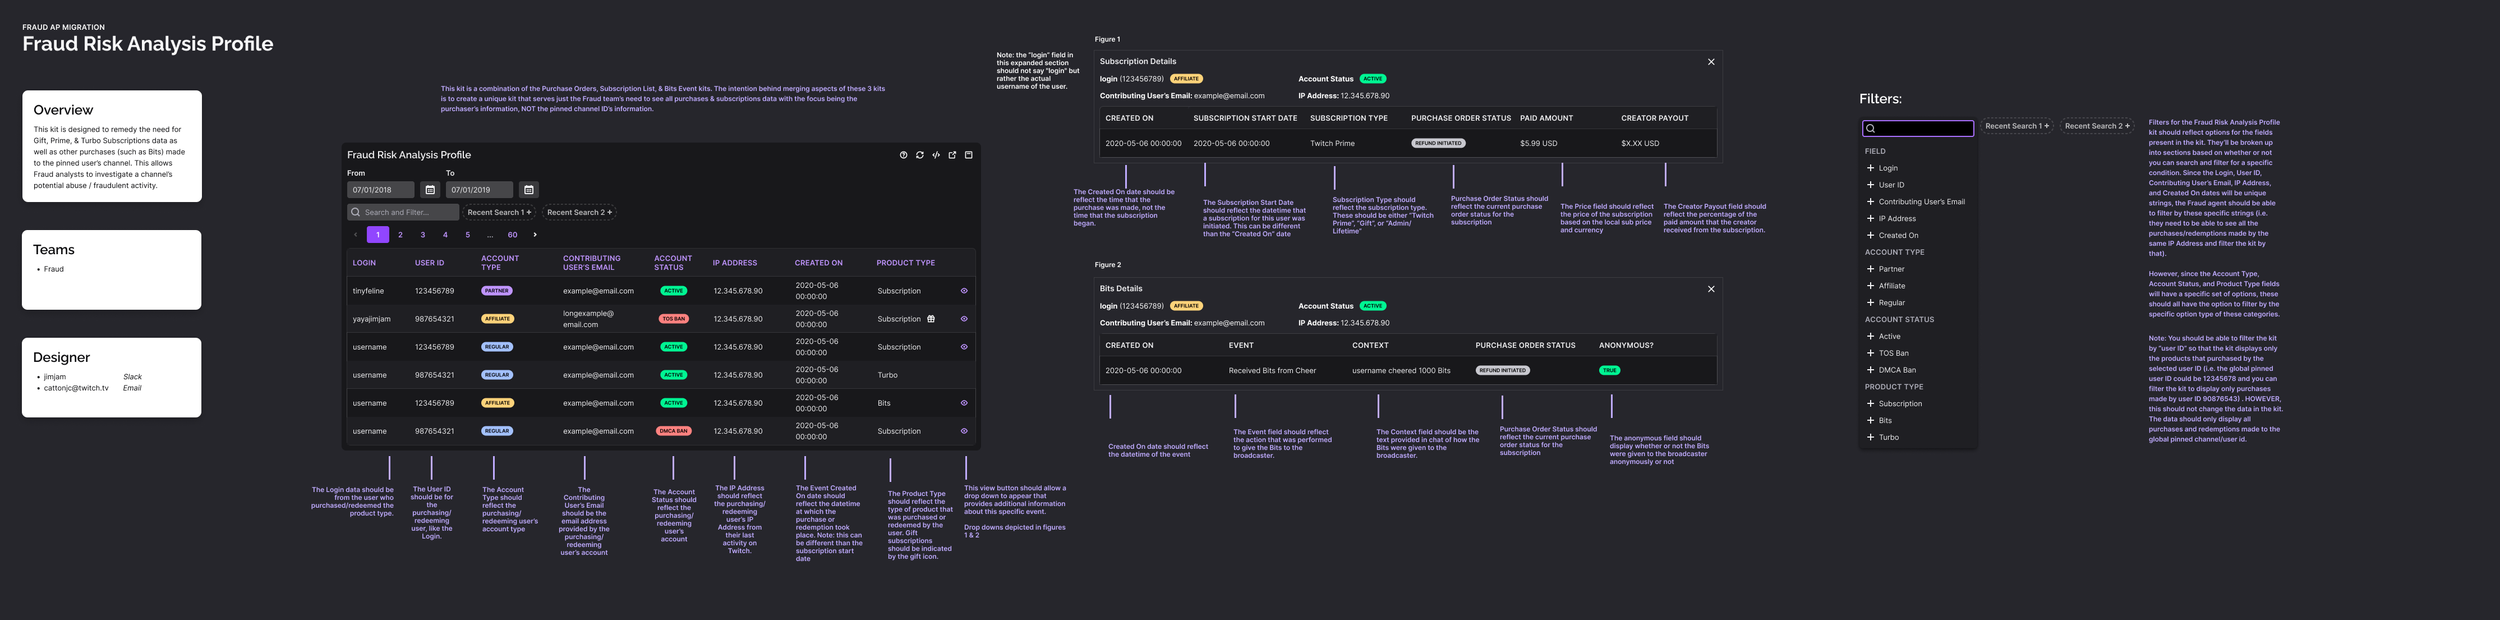Click the tinyfeline login cell
The width and height of the screenshot is (2500, 620).
pyautogui.click(x=368, y=291)
